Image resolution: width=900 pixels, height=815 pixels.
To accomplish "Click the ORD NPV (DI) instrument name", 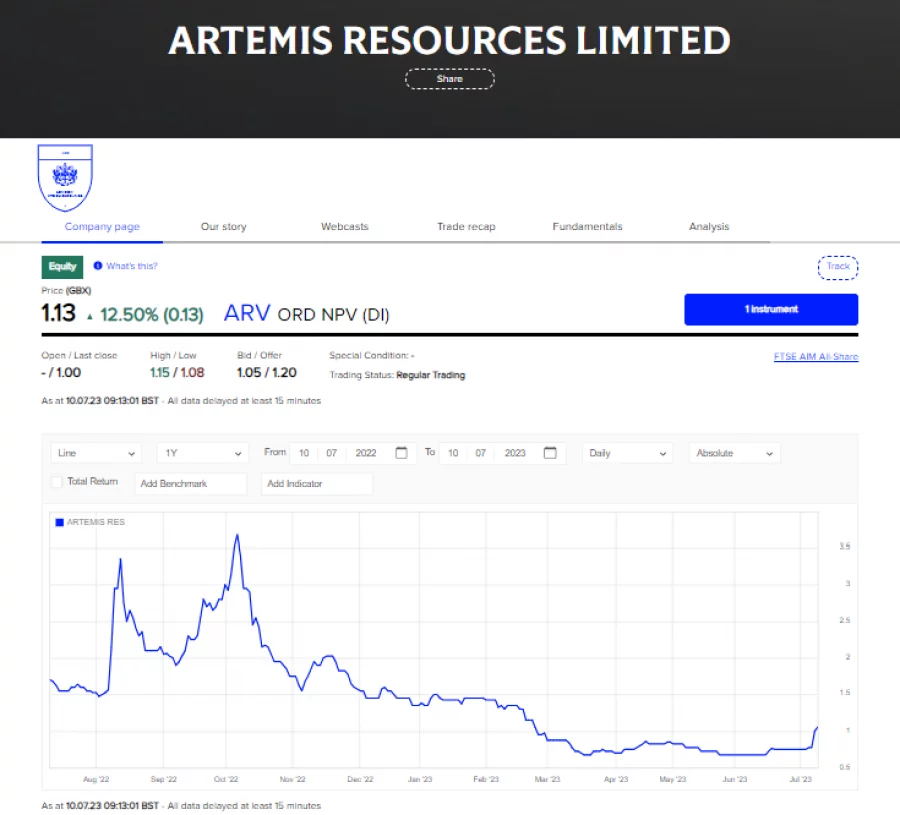I will tap(333, 315).
